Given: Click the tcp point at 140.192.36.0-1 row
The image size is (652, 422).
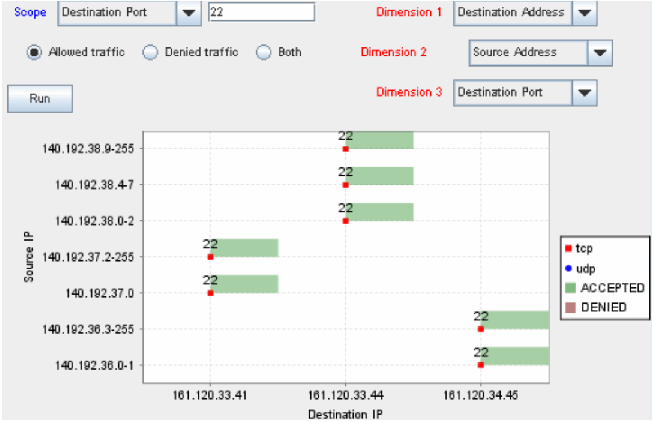Looking at the screenshot, I should 481,365.
